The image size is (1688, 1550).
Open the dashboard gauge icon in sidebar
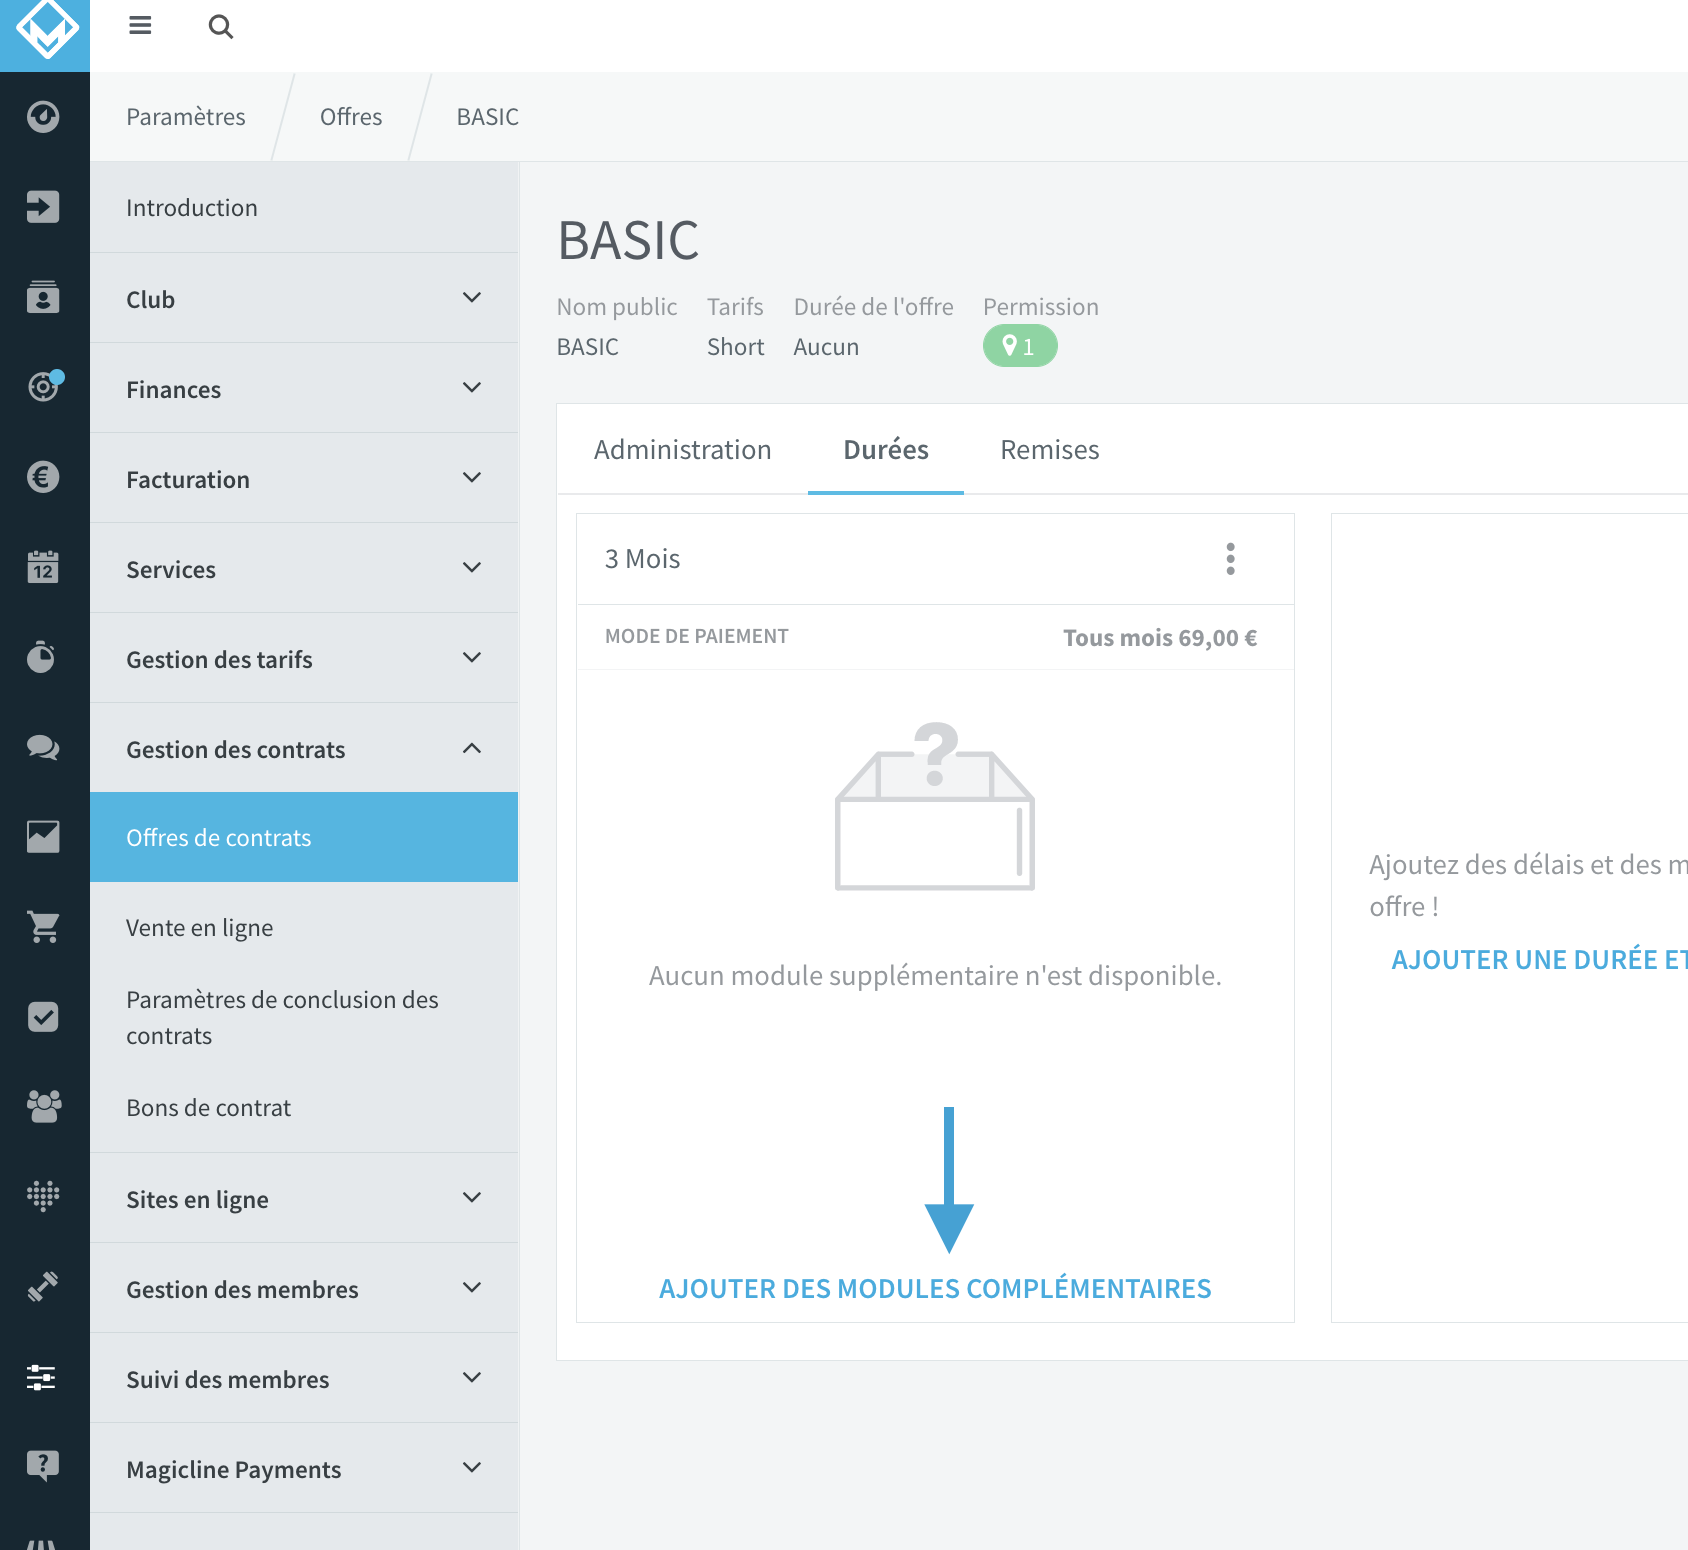point(43,117)
